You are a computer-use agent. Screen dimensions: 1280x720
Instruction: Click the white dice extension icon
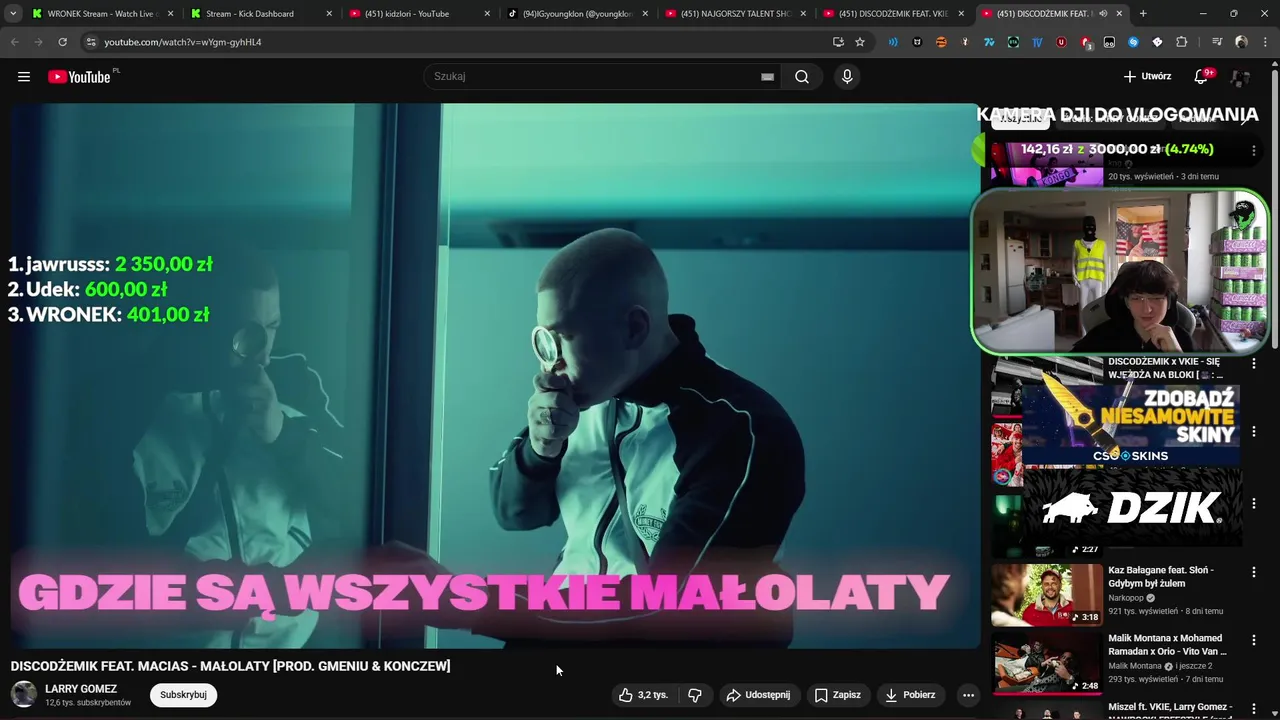point(1157,42)
